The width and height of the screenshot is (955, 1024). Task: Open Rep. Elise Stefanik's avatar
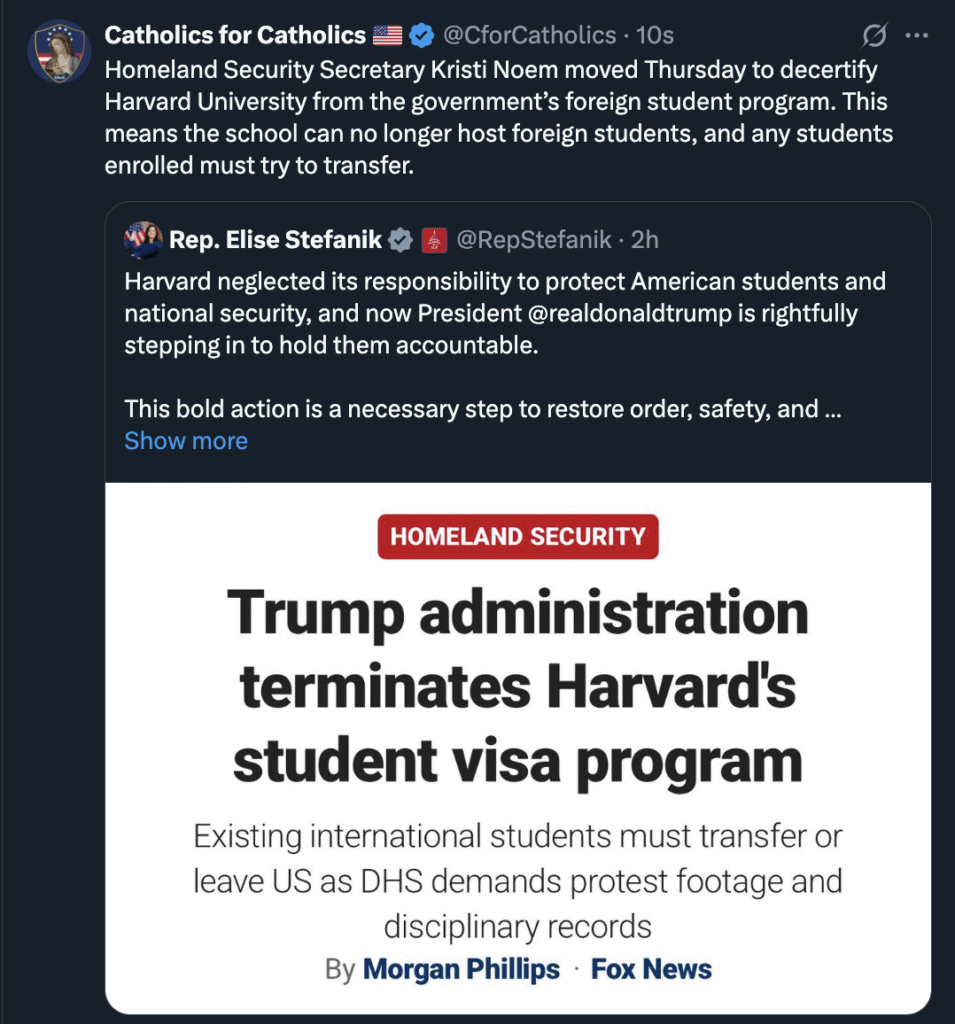(143, 240)
